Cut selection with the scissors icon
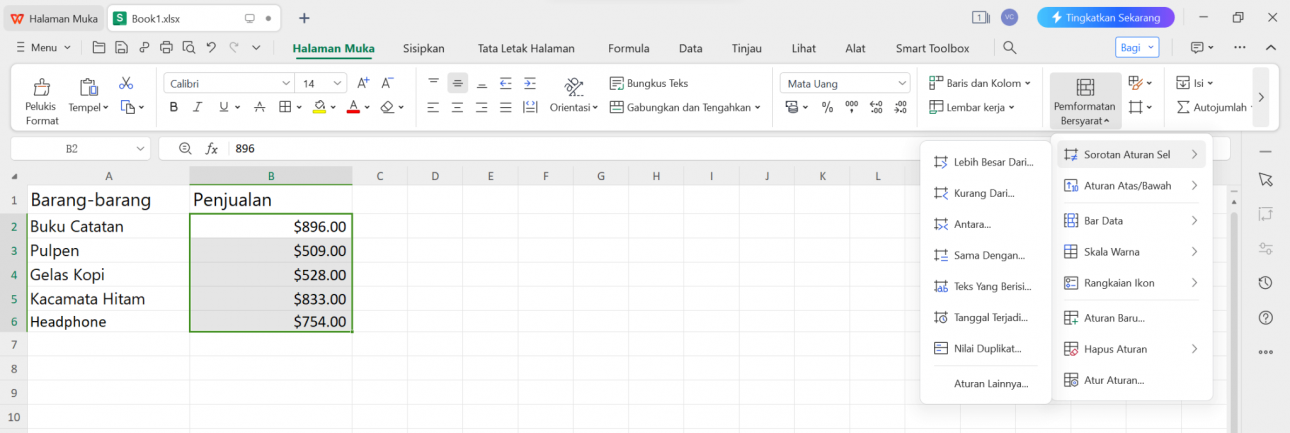1290x433 pixels. pyautogui.click(x=126, y=84)
